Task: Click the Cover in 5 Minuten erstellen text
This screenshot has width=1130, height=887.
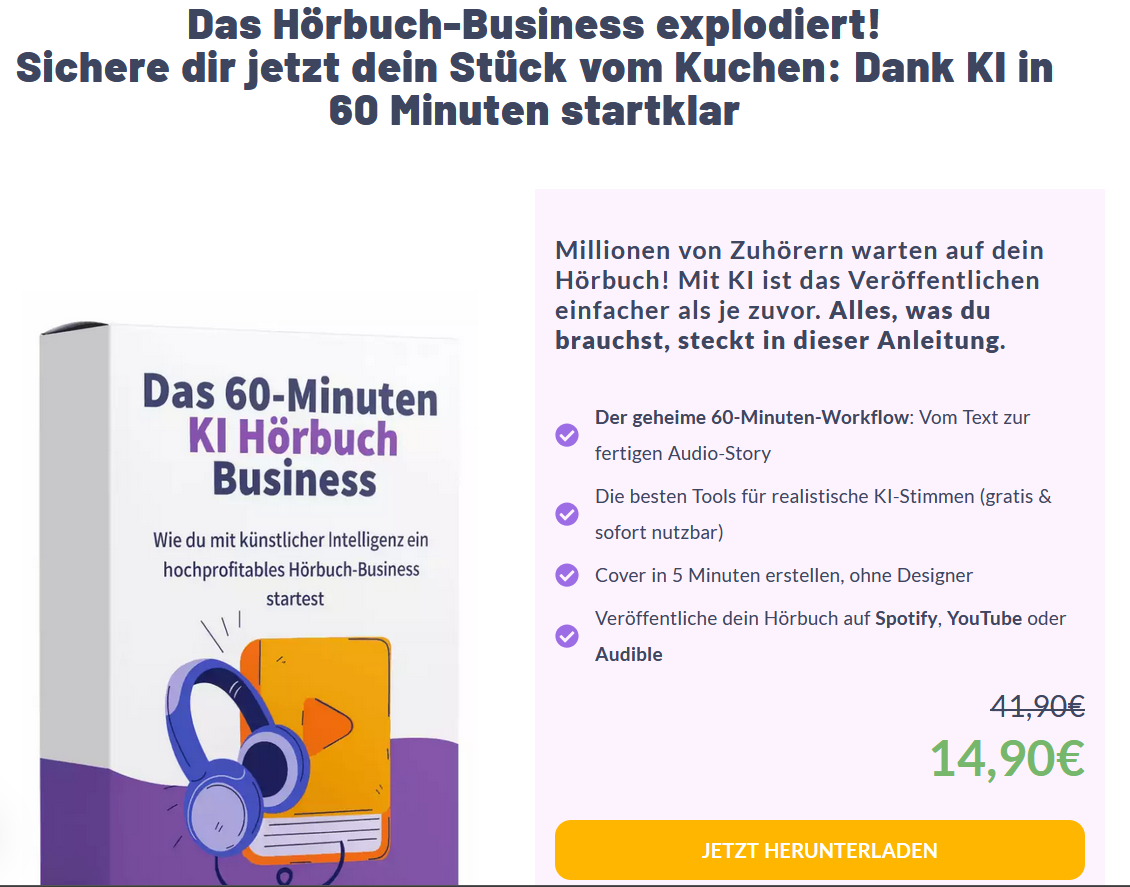Action: (783, 575)
